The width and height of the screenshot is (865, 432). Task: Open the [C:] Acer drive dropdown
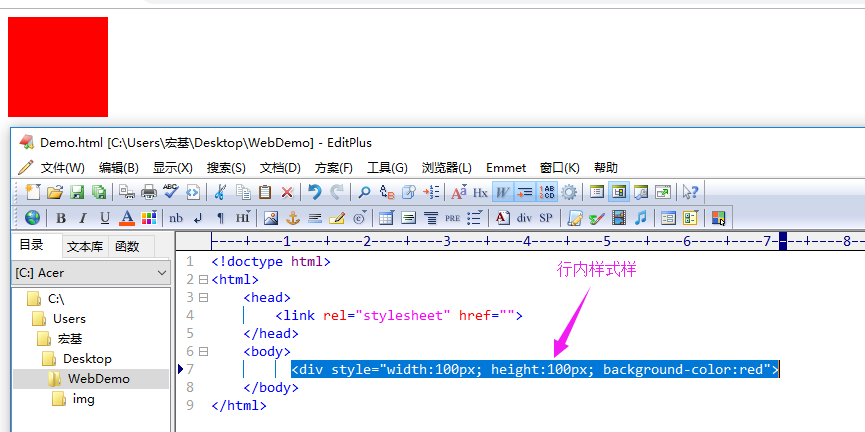91,273
